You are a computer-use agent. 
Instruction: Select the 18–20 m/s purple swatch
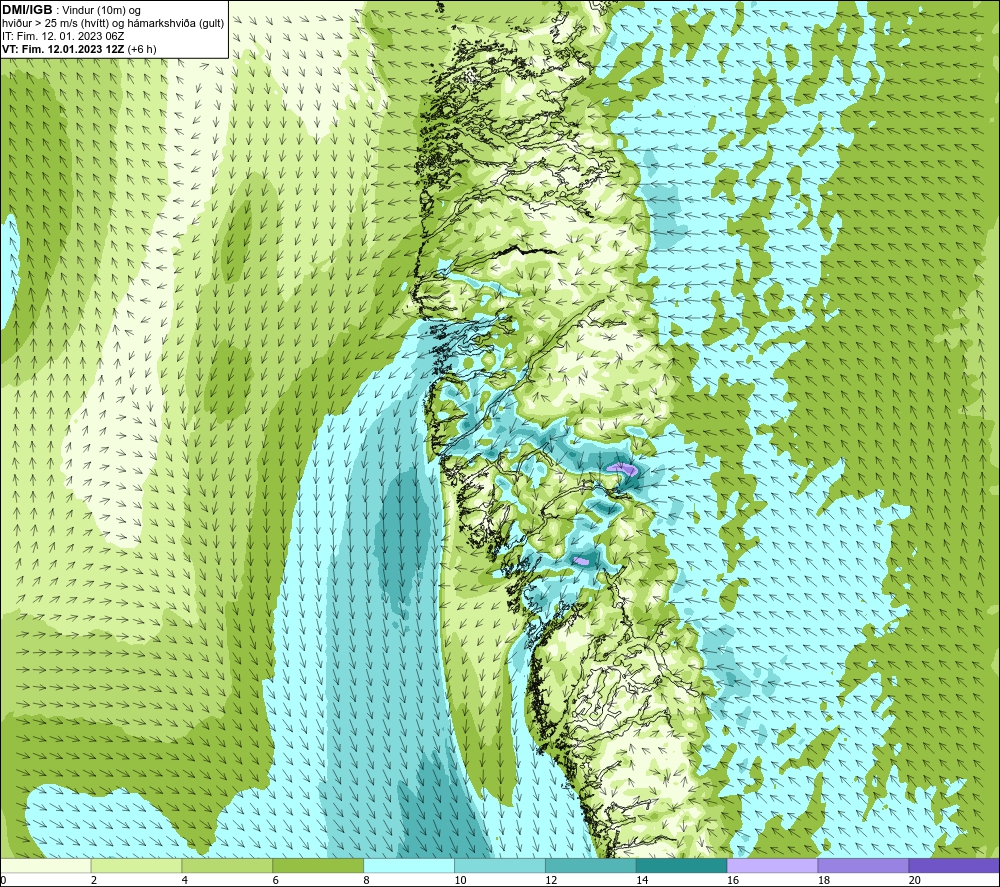863,865
